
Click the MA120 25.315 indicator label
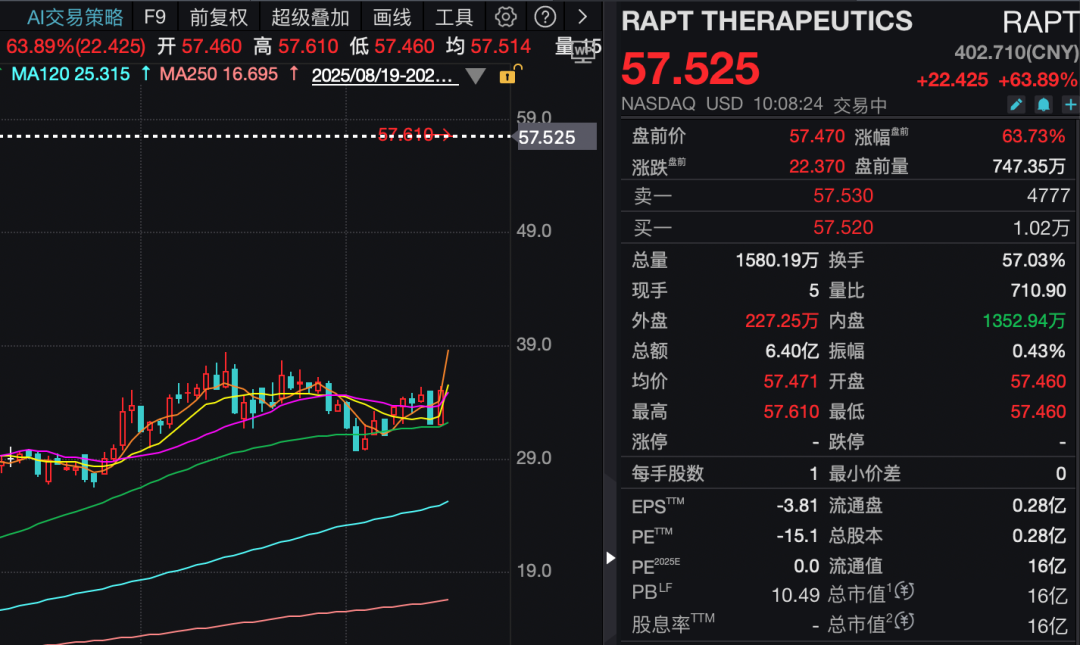[70, 74]
